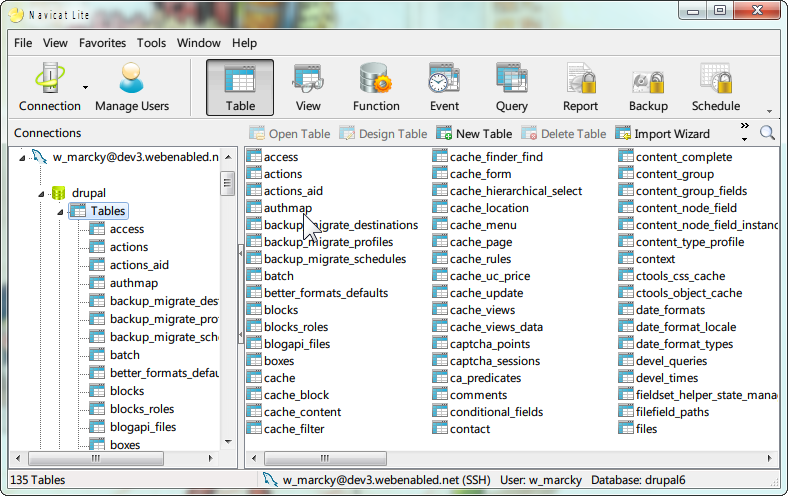
Task: Click the tree panel horizontal scroll right arrow
Action: (210, 458)
